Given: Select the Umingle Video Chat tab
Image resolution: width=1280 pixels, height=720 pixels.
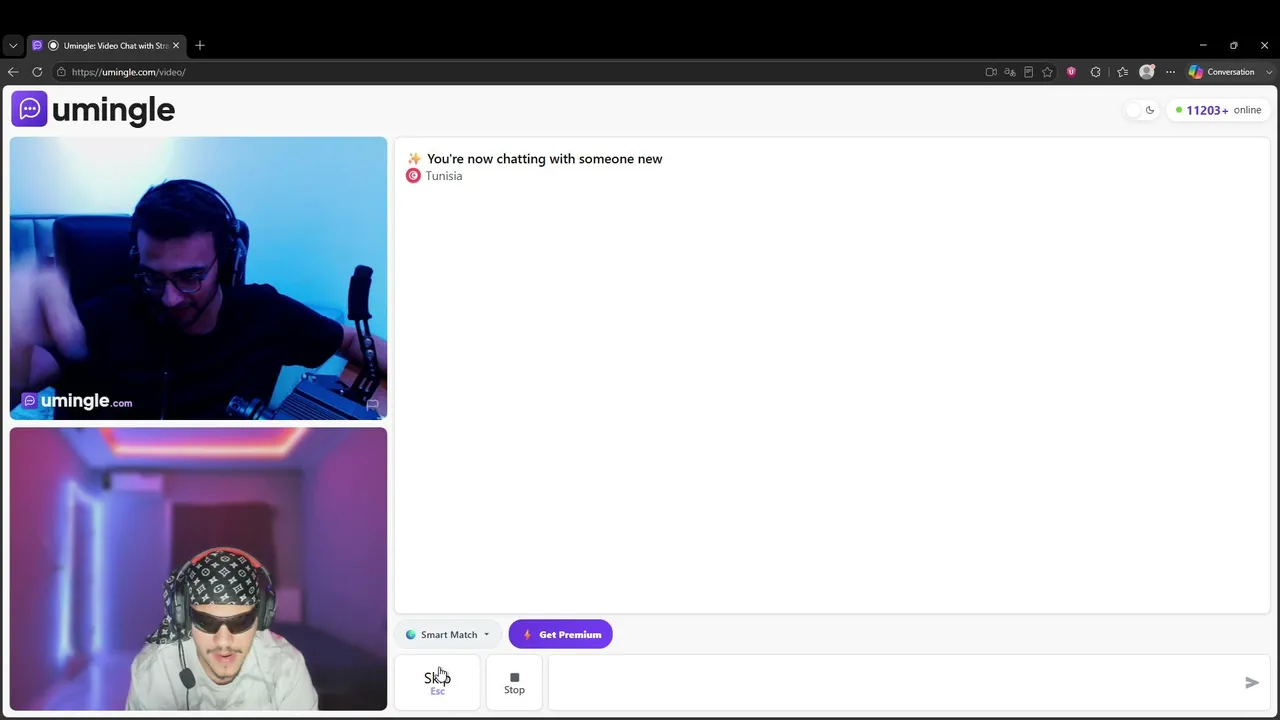Looking at the screenshot, I should pyautogui.click(x=105, y=45).
